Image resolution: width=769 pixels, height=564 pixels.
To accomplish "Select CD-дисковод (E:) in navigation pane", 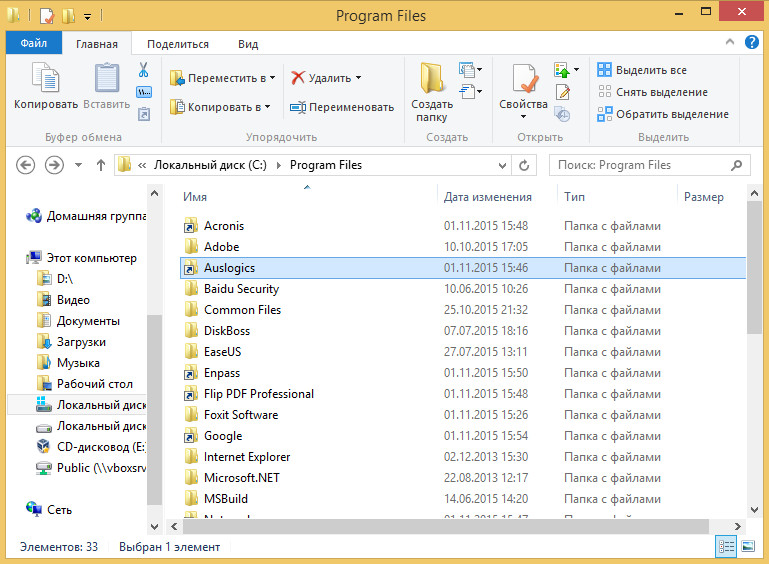I will point(92,447).
